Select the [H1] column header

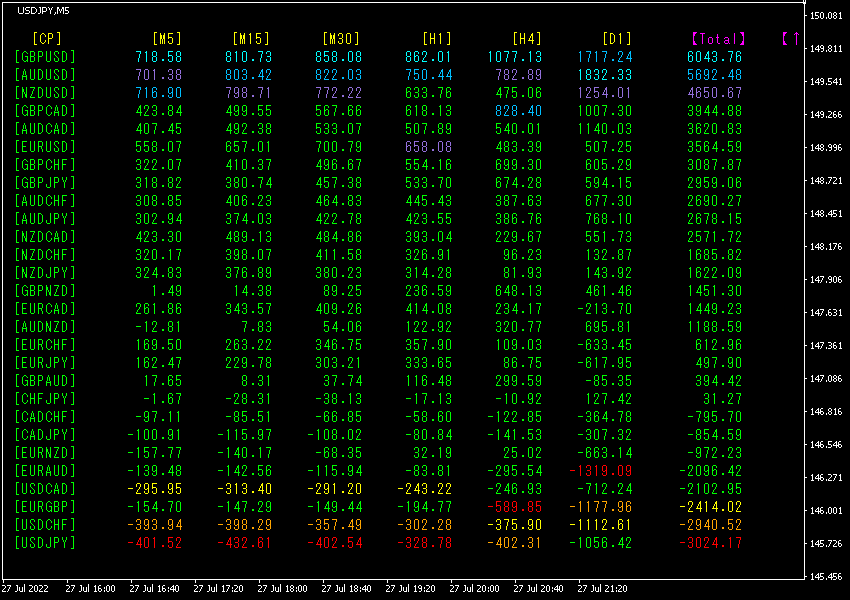click(437, 38)
